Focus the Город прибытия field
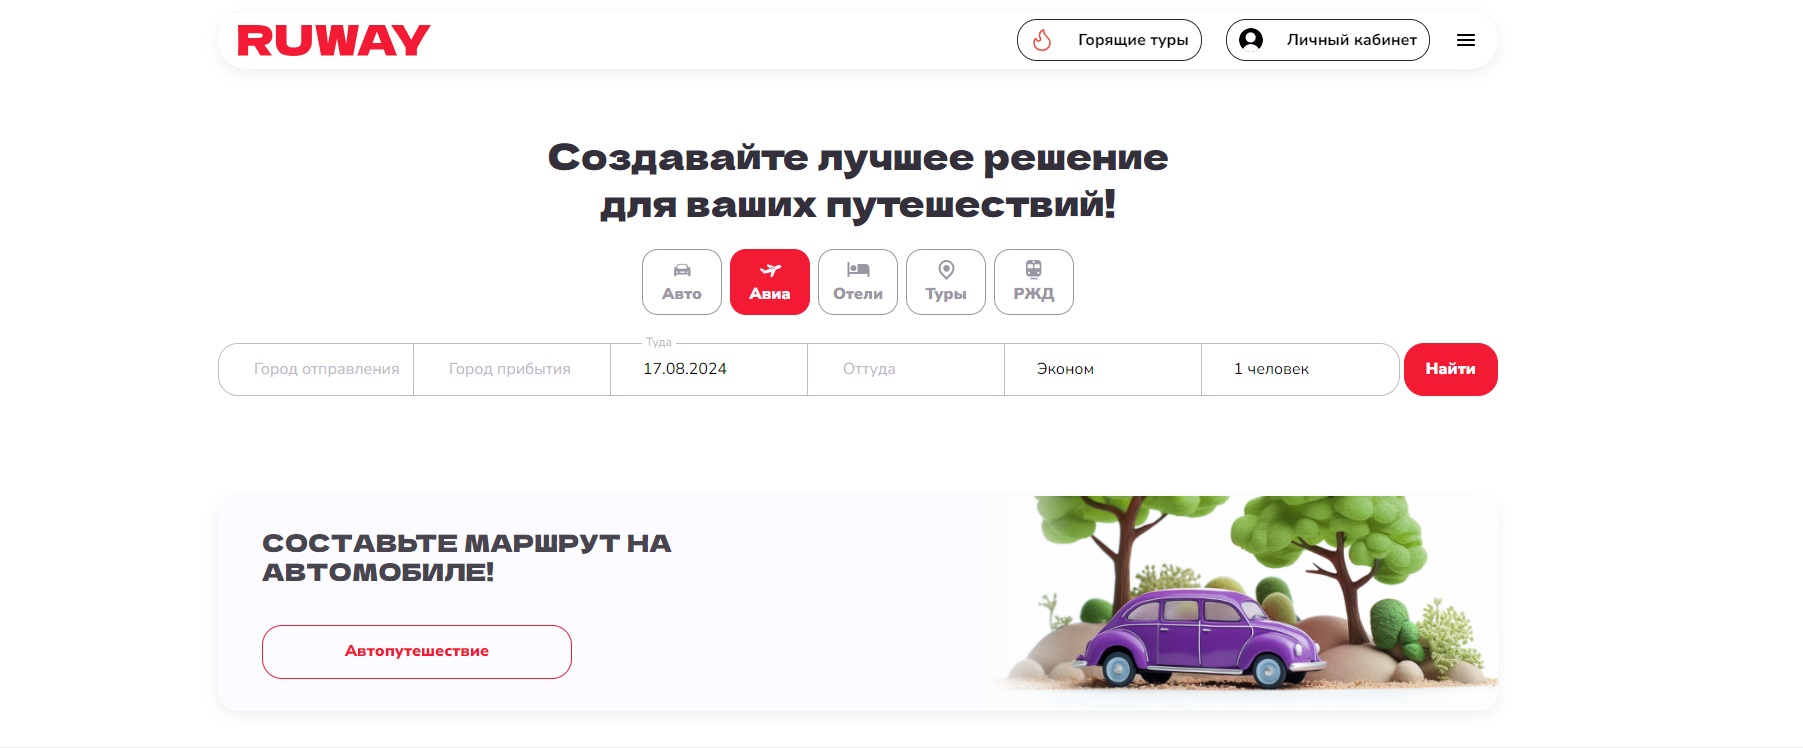Screen dimensions: 1803x748 [x=512, y=369]
